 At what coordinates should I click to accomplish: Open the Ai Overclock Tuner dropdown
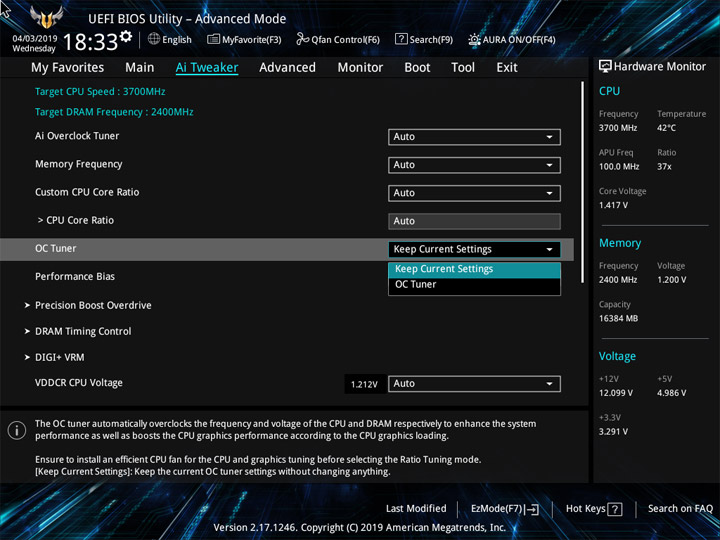tap(474, 137)
